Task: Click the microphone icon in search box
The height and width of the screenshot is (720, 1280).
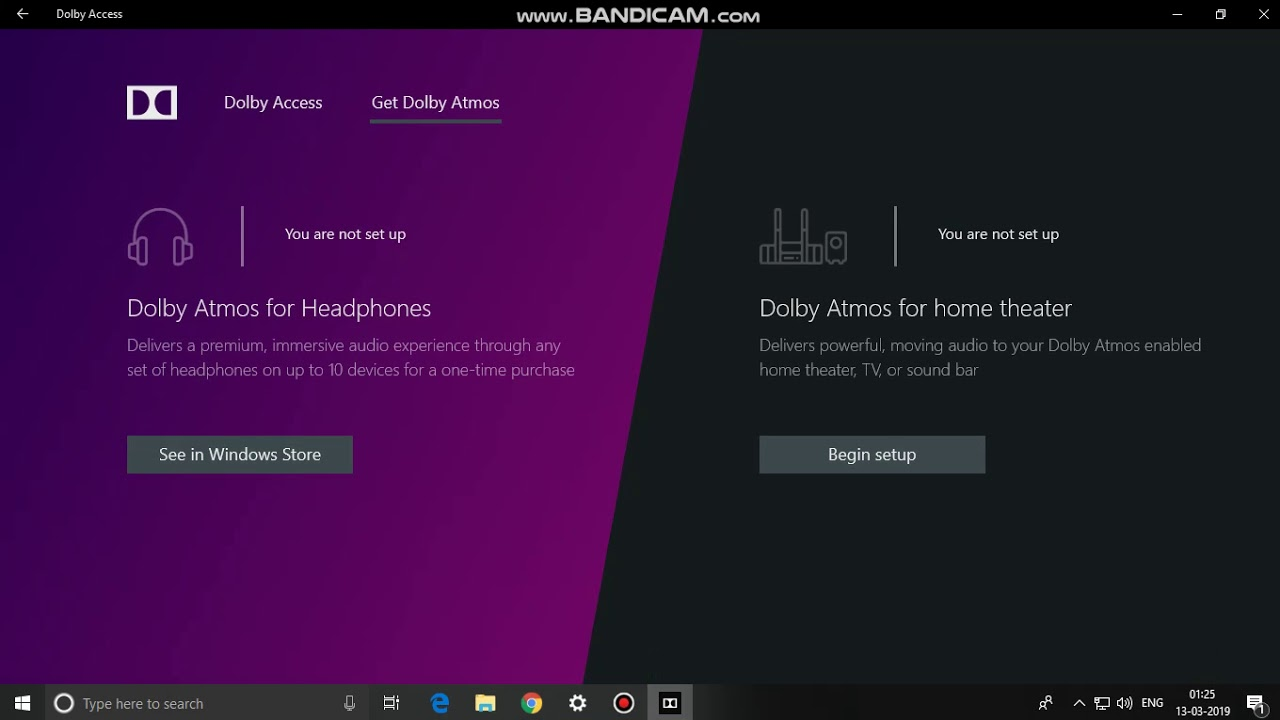Action: point(349,703)
